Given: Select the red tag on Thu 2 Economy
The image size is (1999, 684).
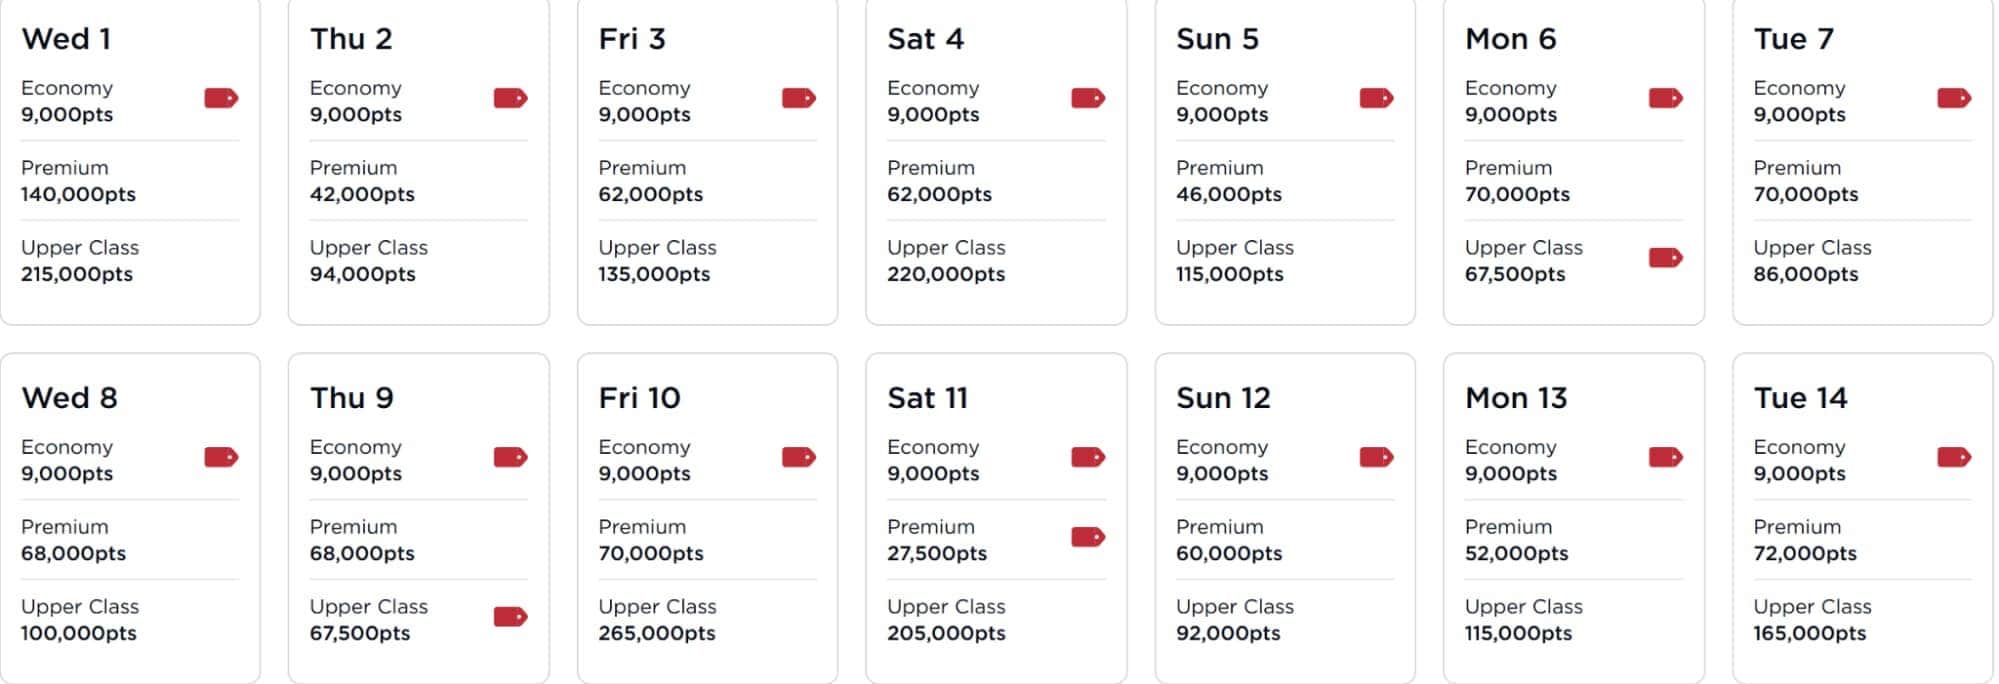Looking at the screenshot, I should coord(513,99).
